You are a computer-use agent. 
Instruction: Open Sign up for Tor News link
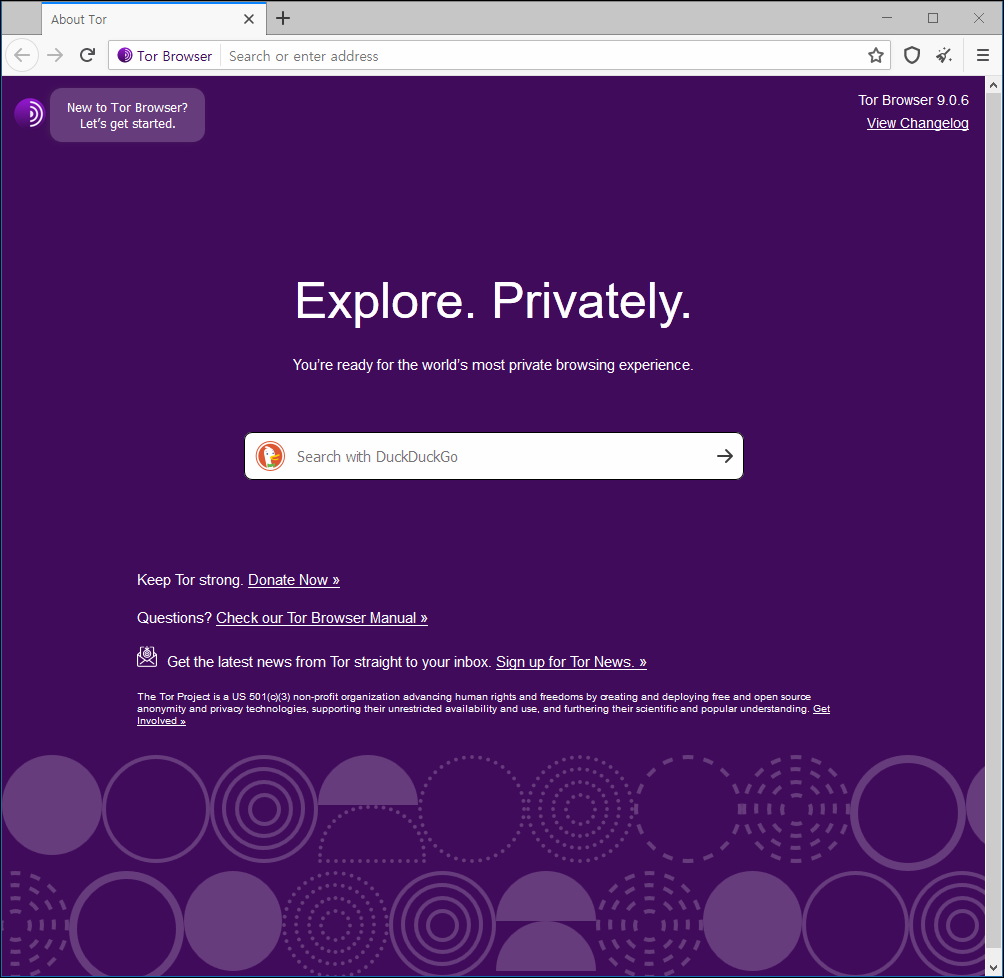click(x=571, y=662)
